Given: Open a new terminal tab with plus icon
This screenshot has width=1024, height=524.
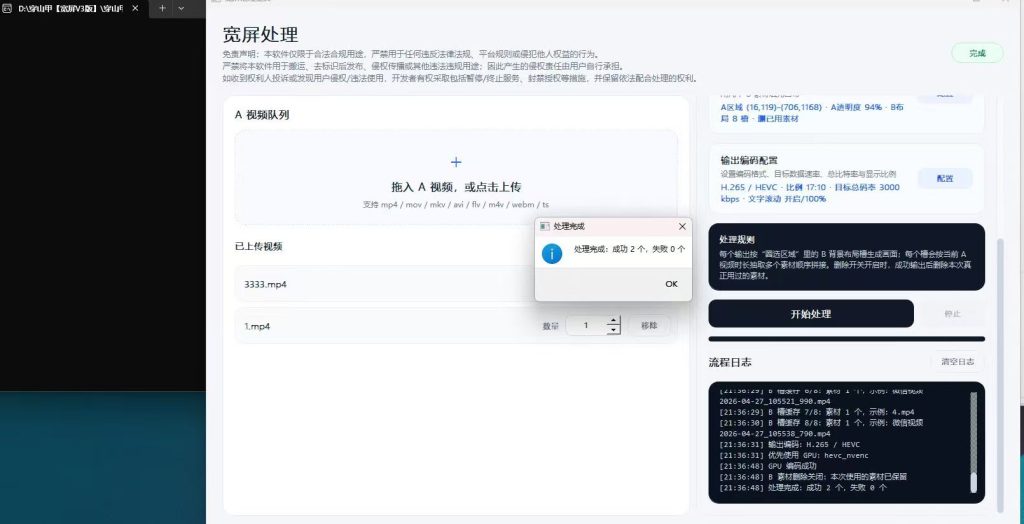Looking at the screenshot, I should [163, 8].
